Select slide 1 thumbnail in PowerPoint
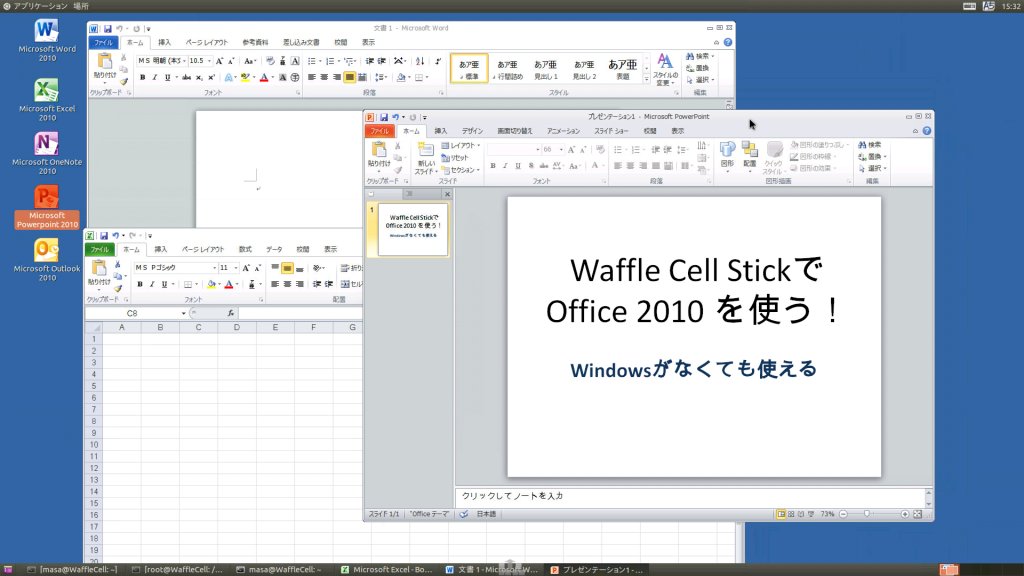This screenshot has height=576, width=1024. tap(413, 229)
